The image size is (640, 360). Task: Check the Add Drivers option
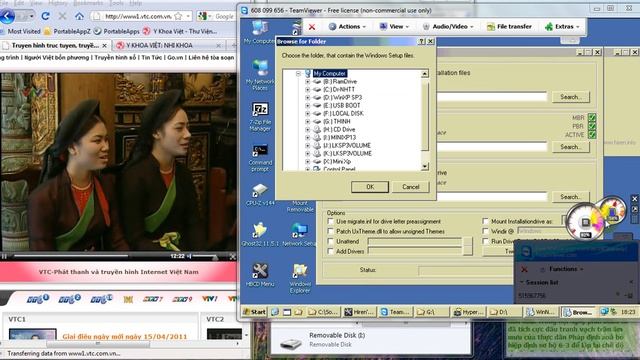[331, 251]
